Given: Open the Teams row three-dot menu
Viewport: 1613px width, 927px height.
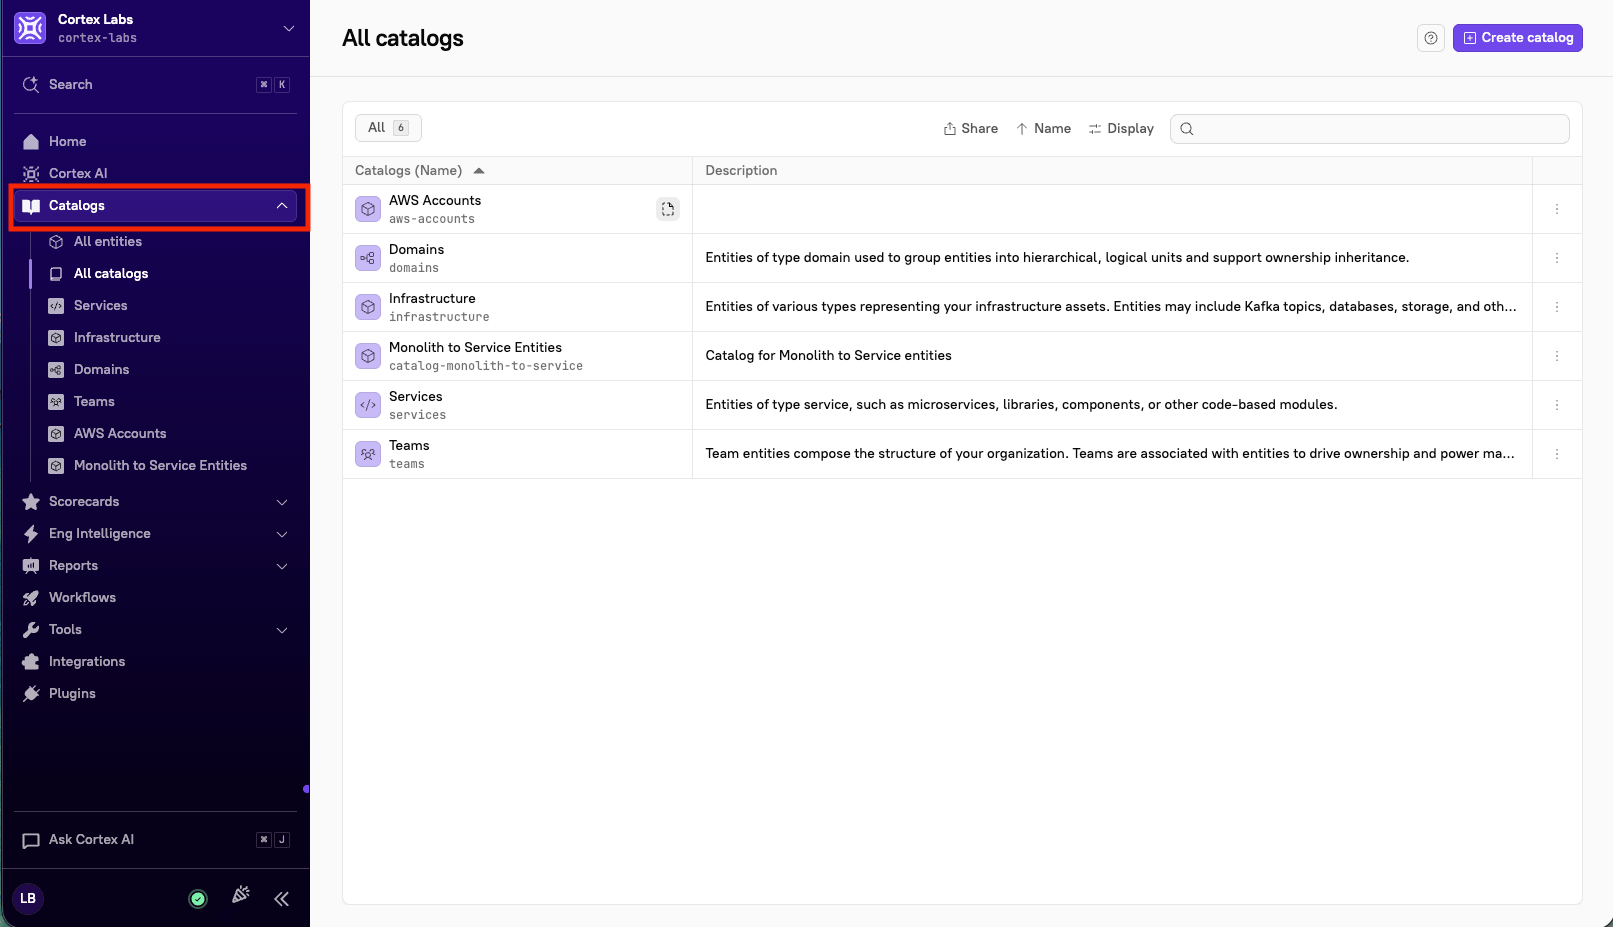Looking at the screenshot, I should point(1557,454).
